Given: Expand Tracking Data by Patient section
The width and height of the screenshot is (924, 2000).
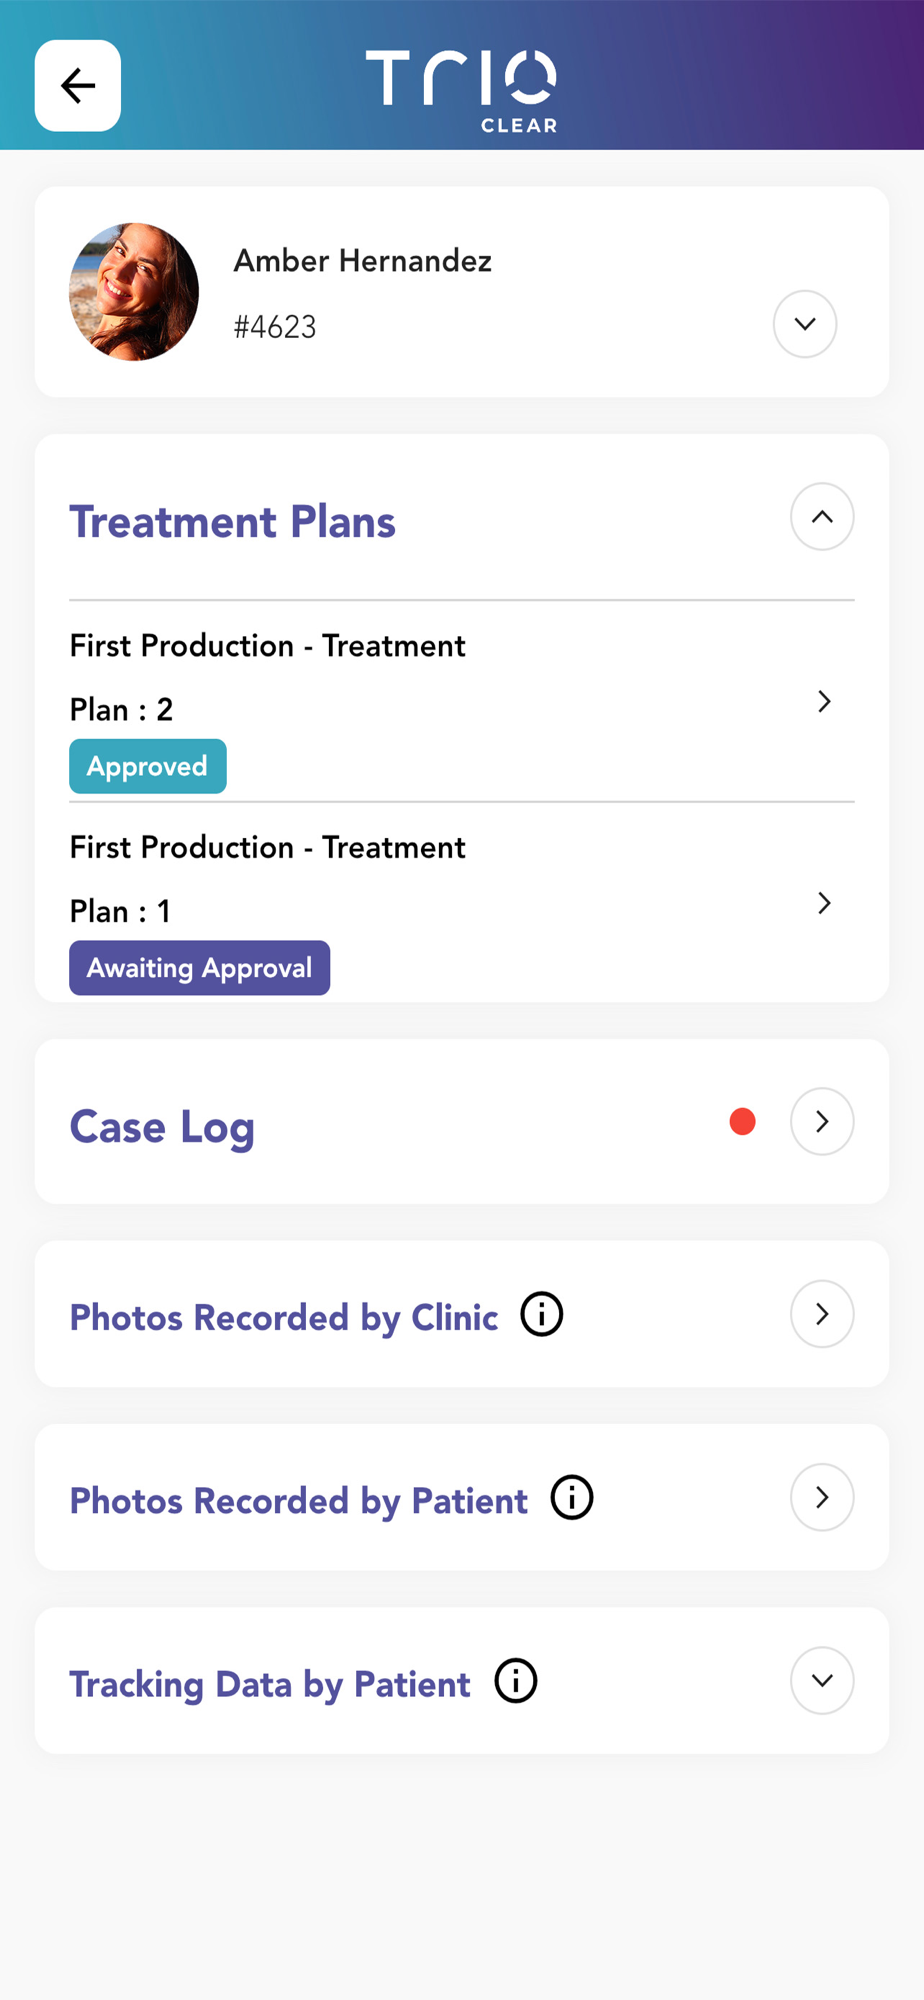Looking at the screenshot, I should pyautogui.click(x=822, y=1681).
